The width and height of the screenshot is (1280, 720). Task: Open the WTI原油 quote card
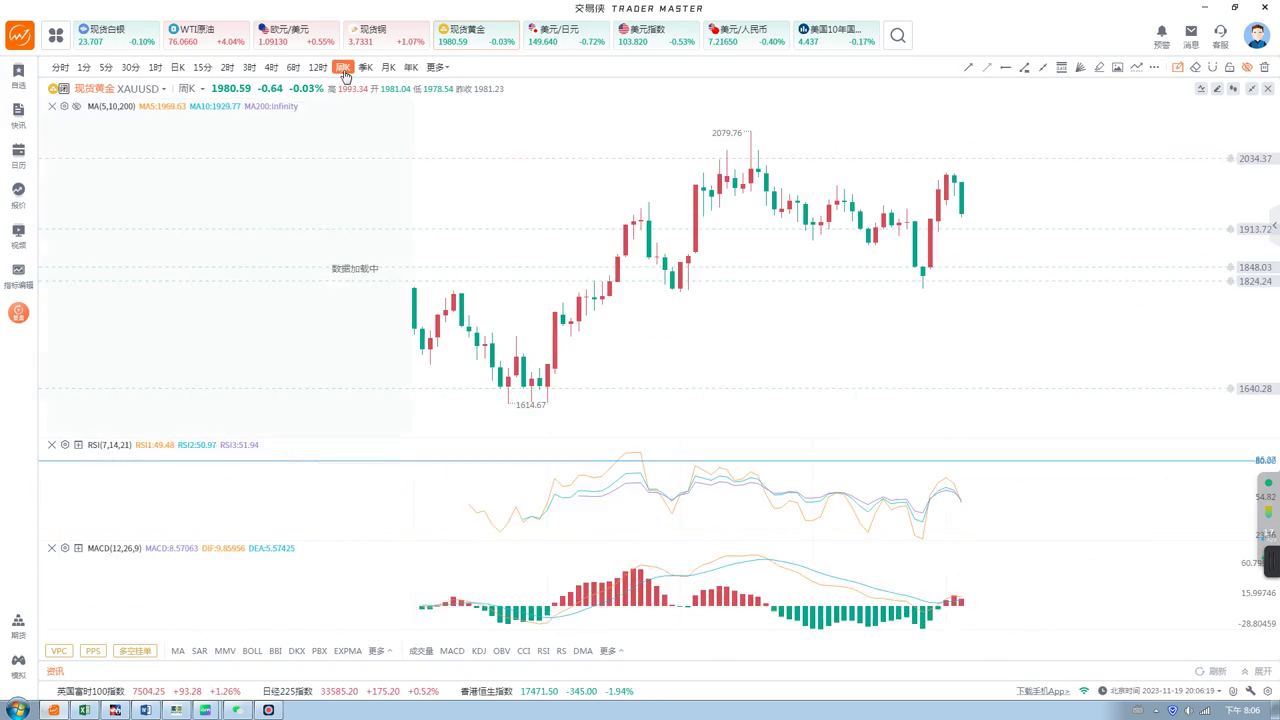coord(205,35)
